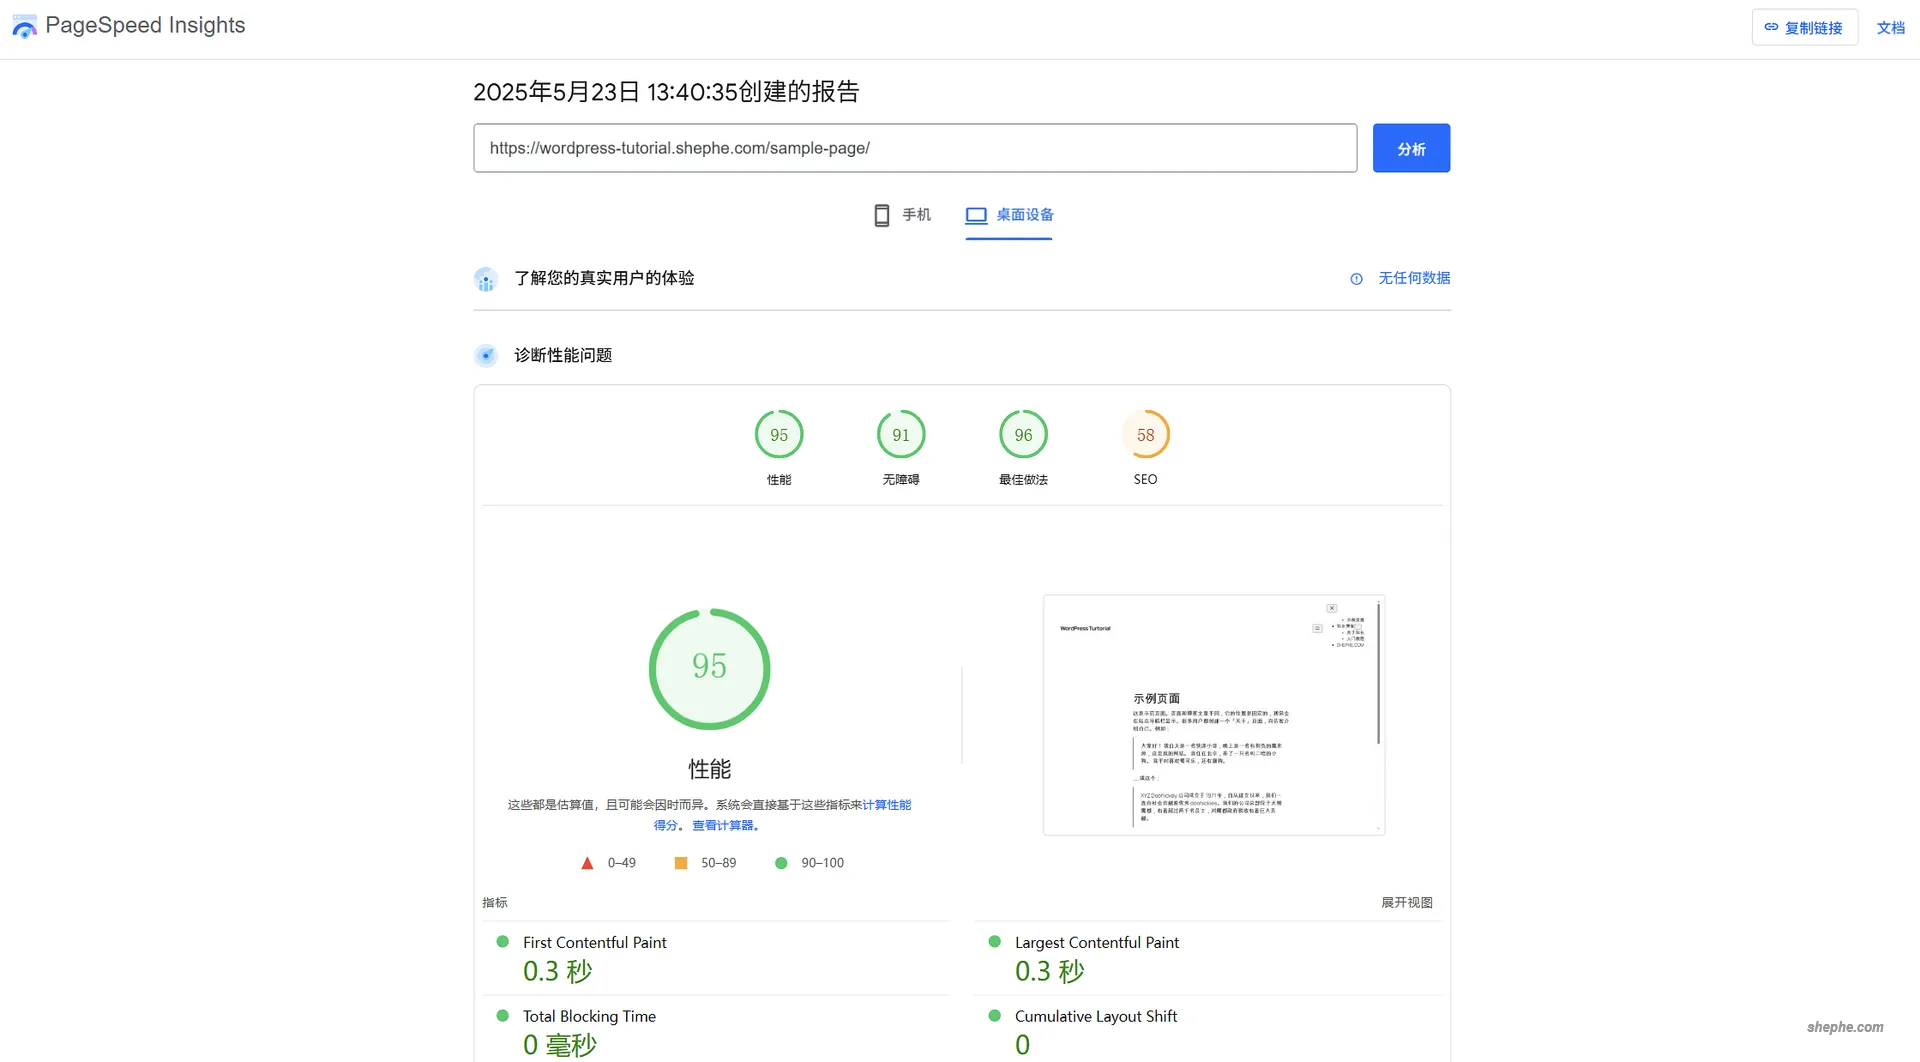Viewport: 1920px width, 1062px height.
Task: Close the page preview popup via its × icon
Action: pyautogui.click(x=1331, y=607)
